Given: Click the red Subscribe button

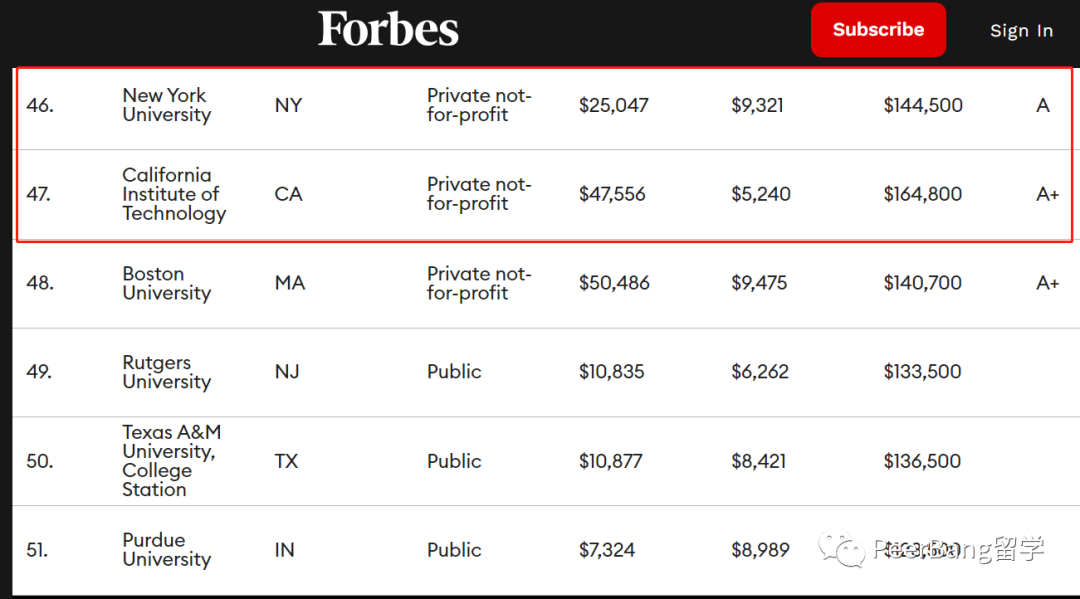Looking at the screenshot, I should 878,30.
